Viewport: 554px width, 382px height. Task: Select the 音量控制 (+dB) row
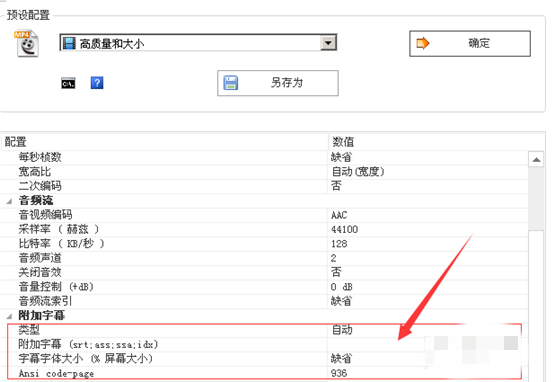click(x=264, y=287)
